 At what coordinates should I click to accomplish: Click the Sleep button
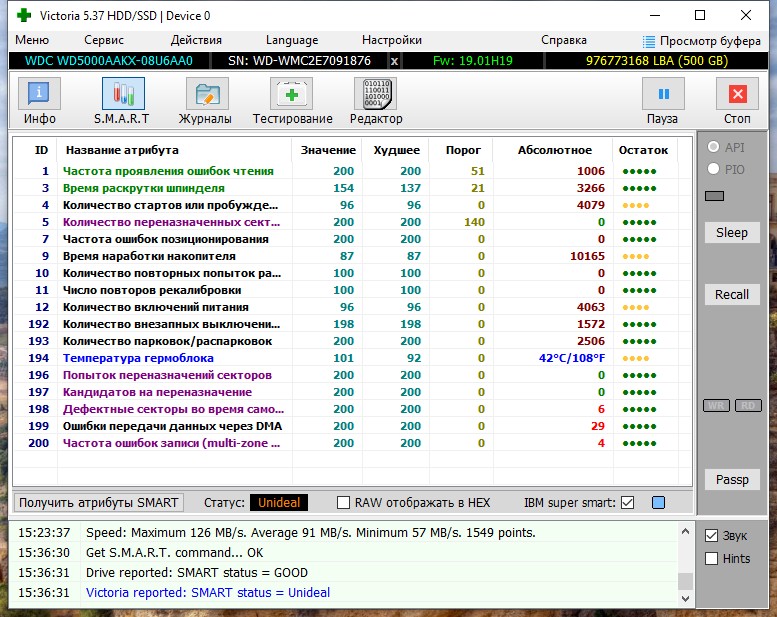[732, 232]
